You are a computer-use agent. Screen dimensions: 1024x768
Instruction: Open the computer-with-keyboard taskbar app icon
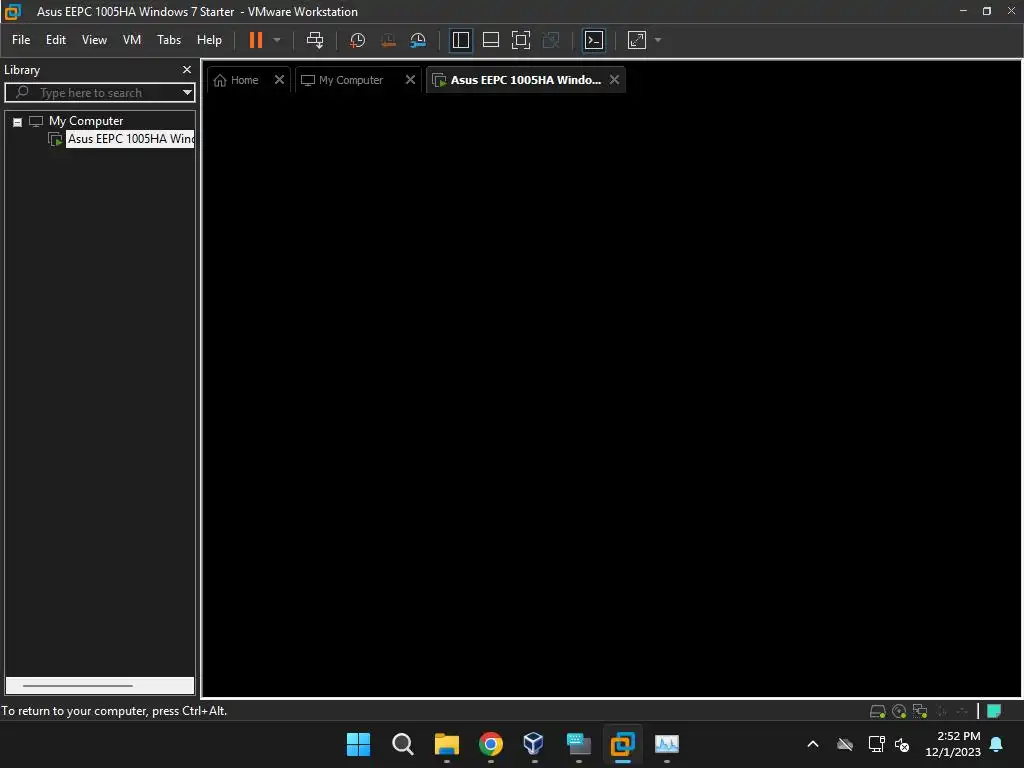[x=579, y=744]
